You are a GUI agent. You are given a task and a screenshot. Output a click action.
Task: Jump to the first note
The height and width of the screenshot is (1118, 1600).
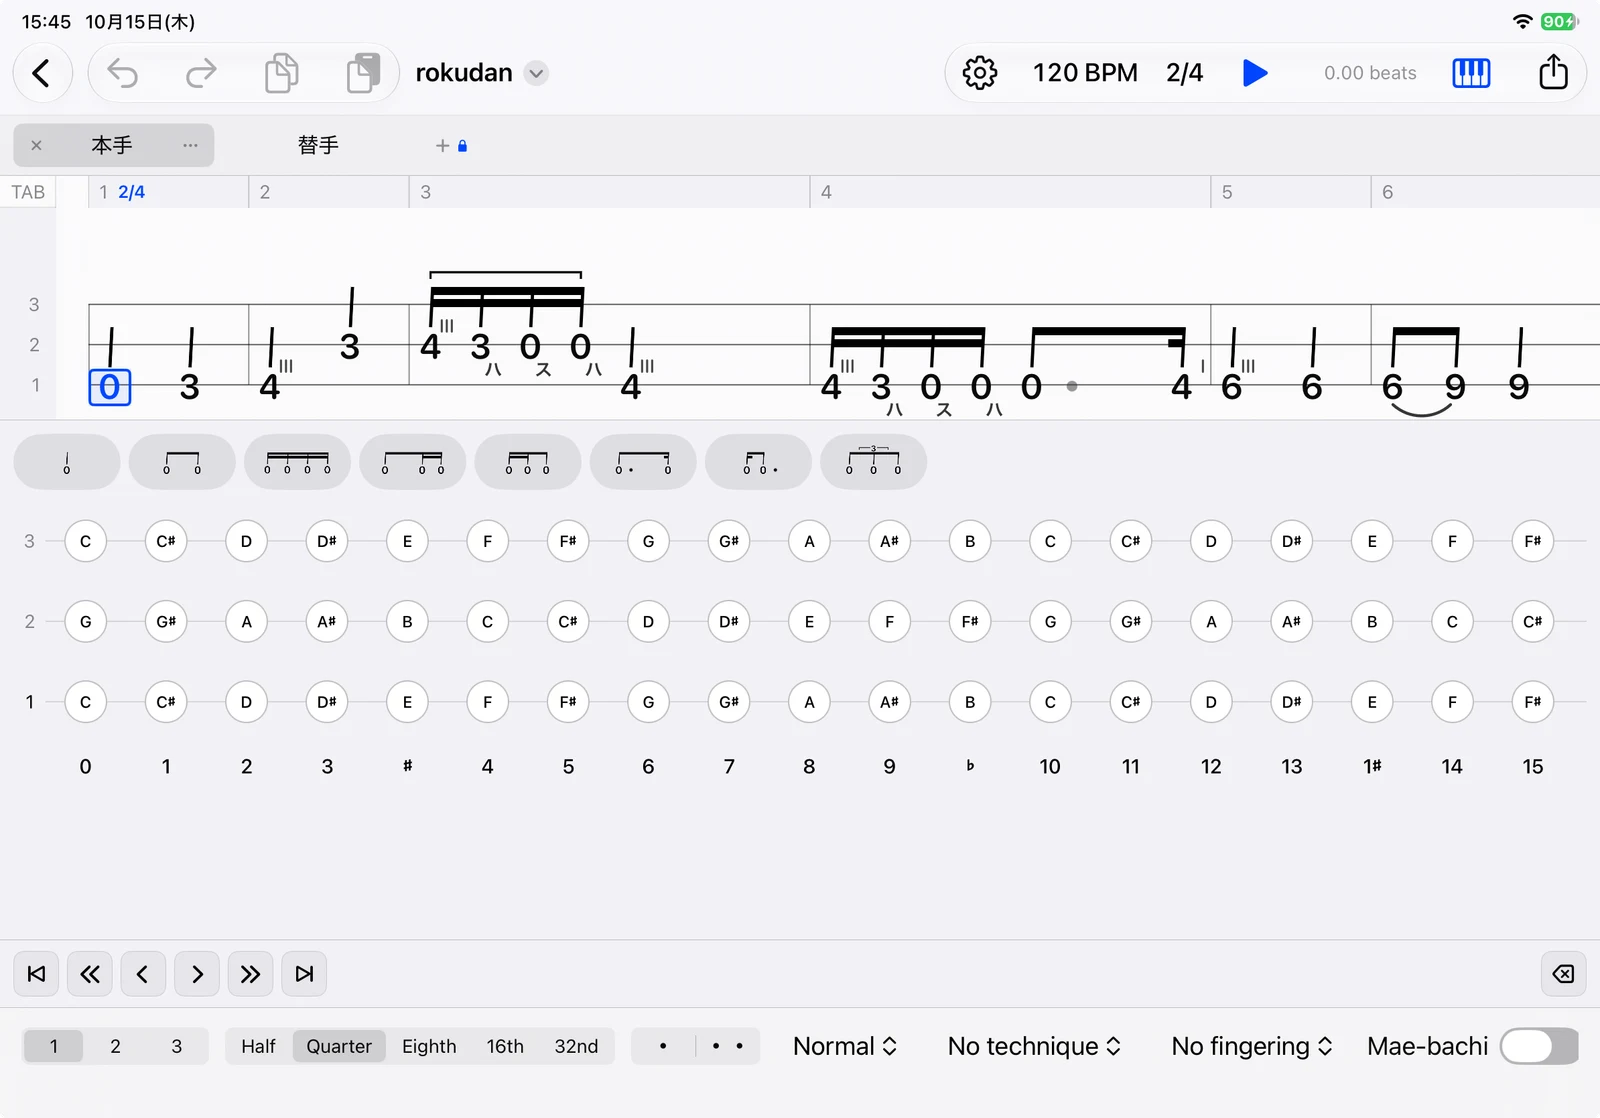click(36, 974)
